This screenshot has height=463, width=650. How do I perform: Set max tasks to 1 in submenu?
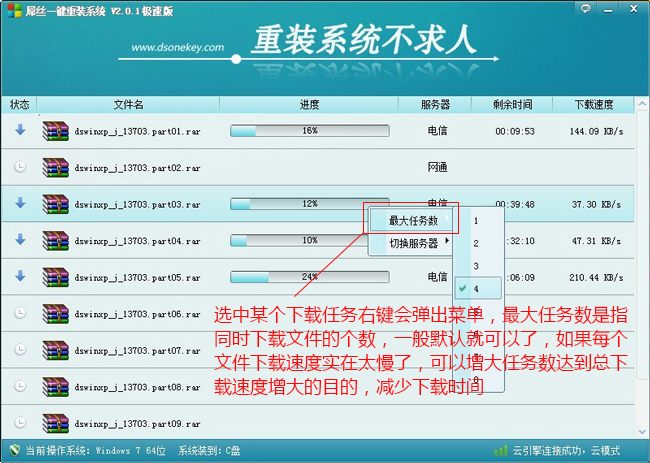479,221
